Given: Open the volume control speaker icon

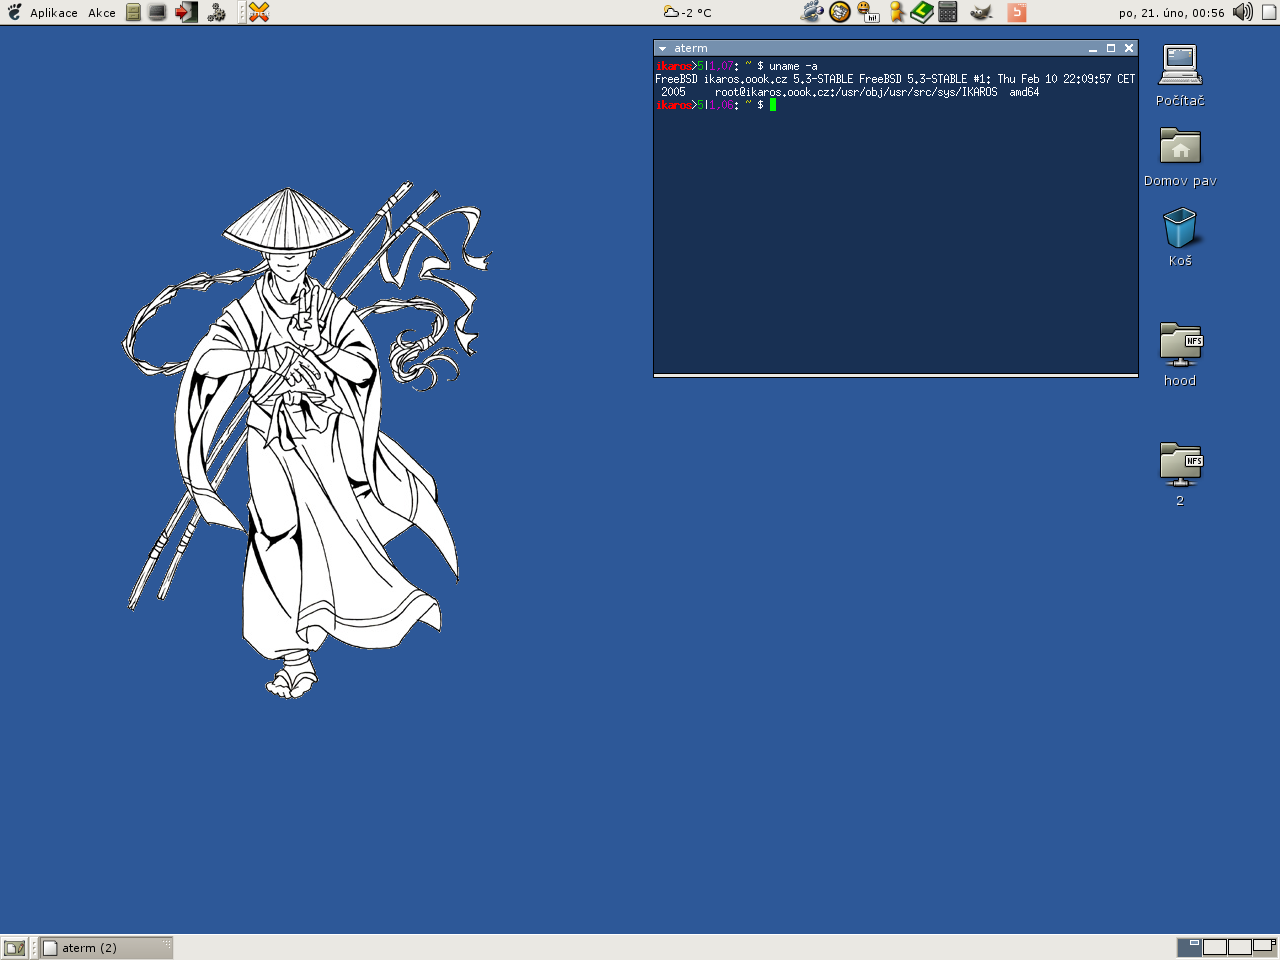Looking at the screenshot, I should pyautogui.click(x=1242, y=12).
